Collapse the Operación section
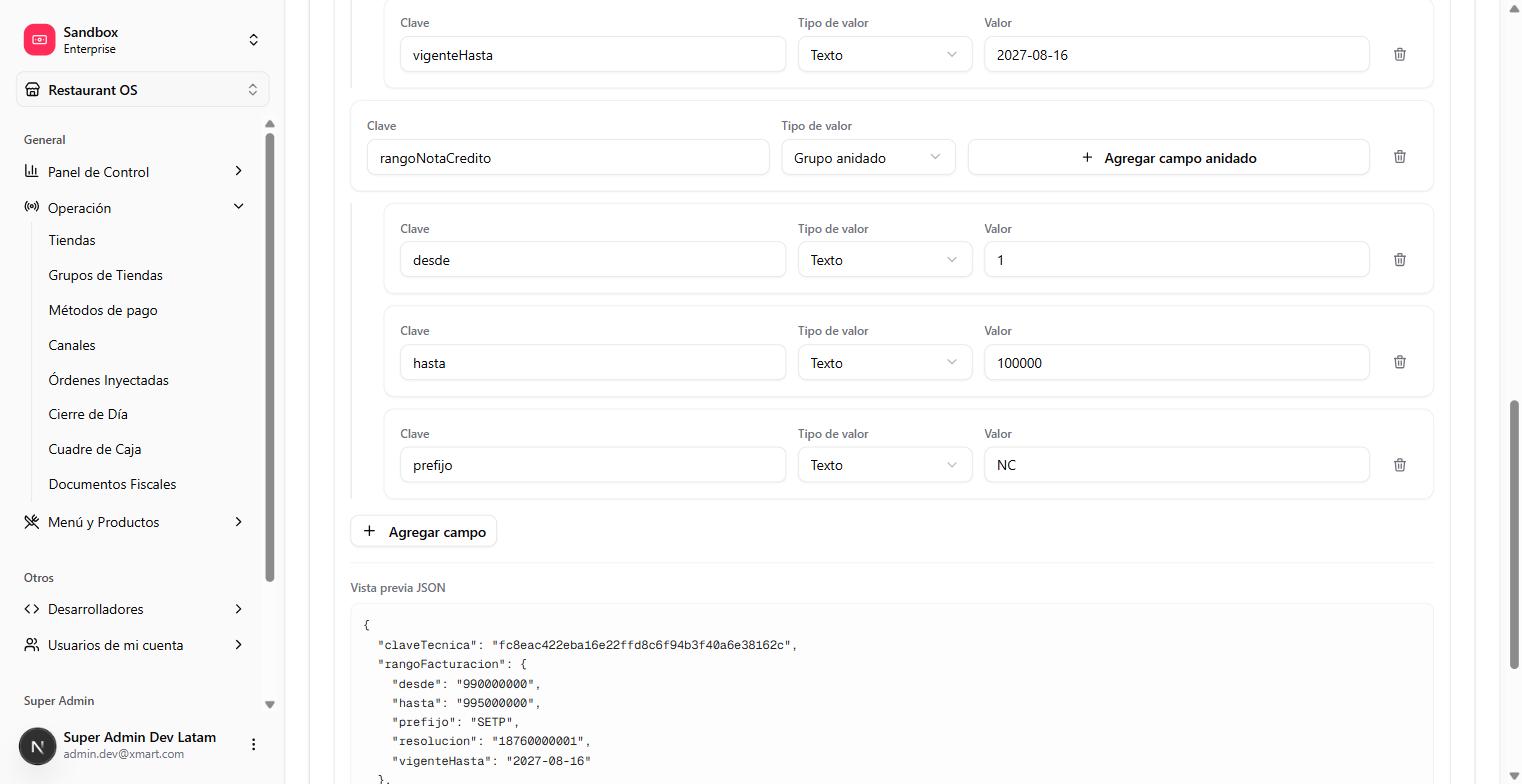Screen dimensions: 1522x784 (238, 207)
